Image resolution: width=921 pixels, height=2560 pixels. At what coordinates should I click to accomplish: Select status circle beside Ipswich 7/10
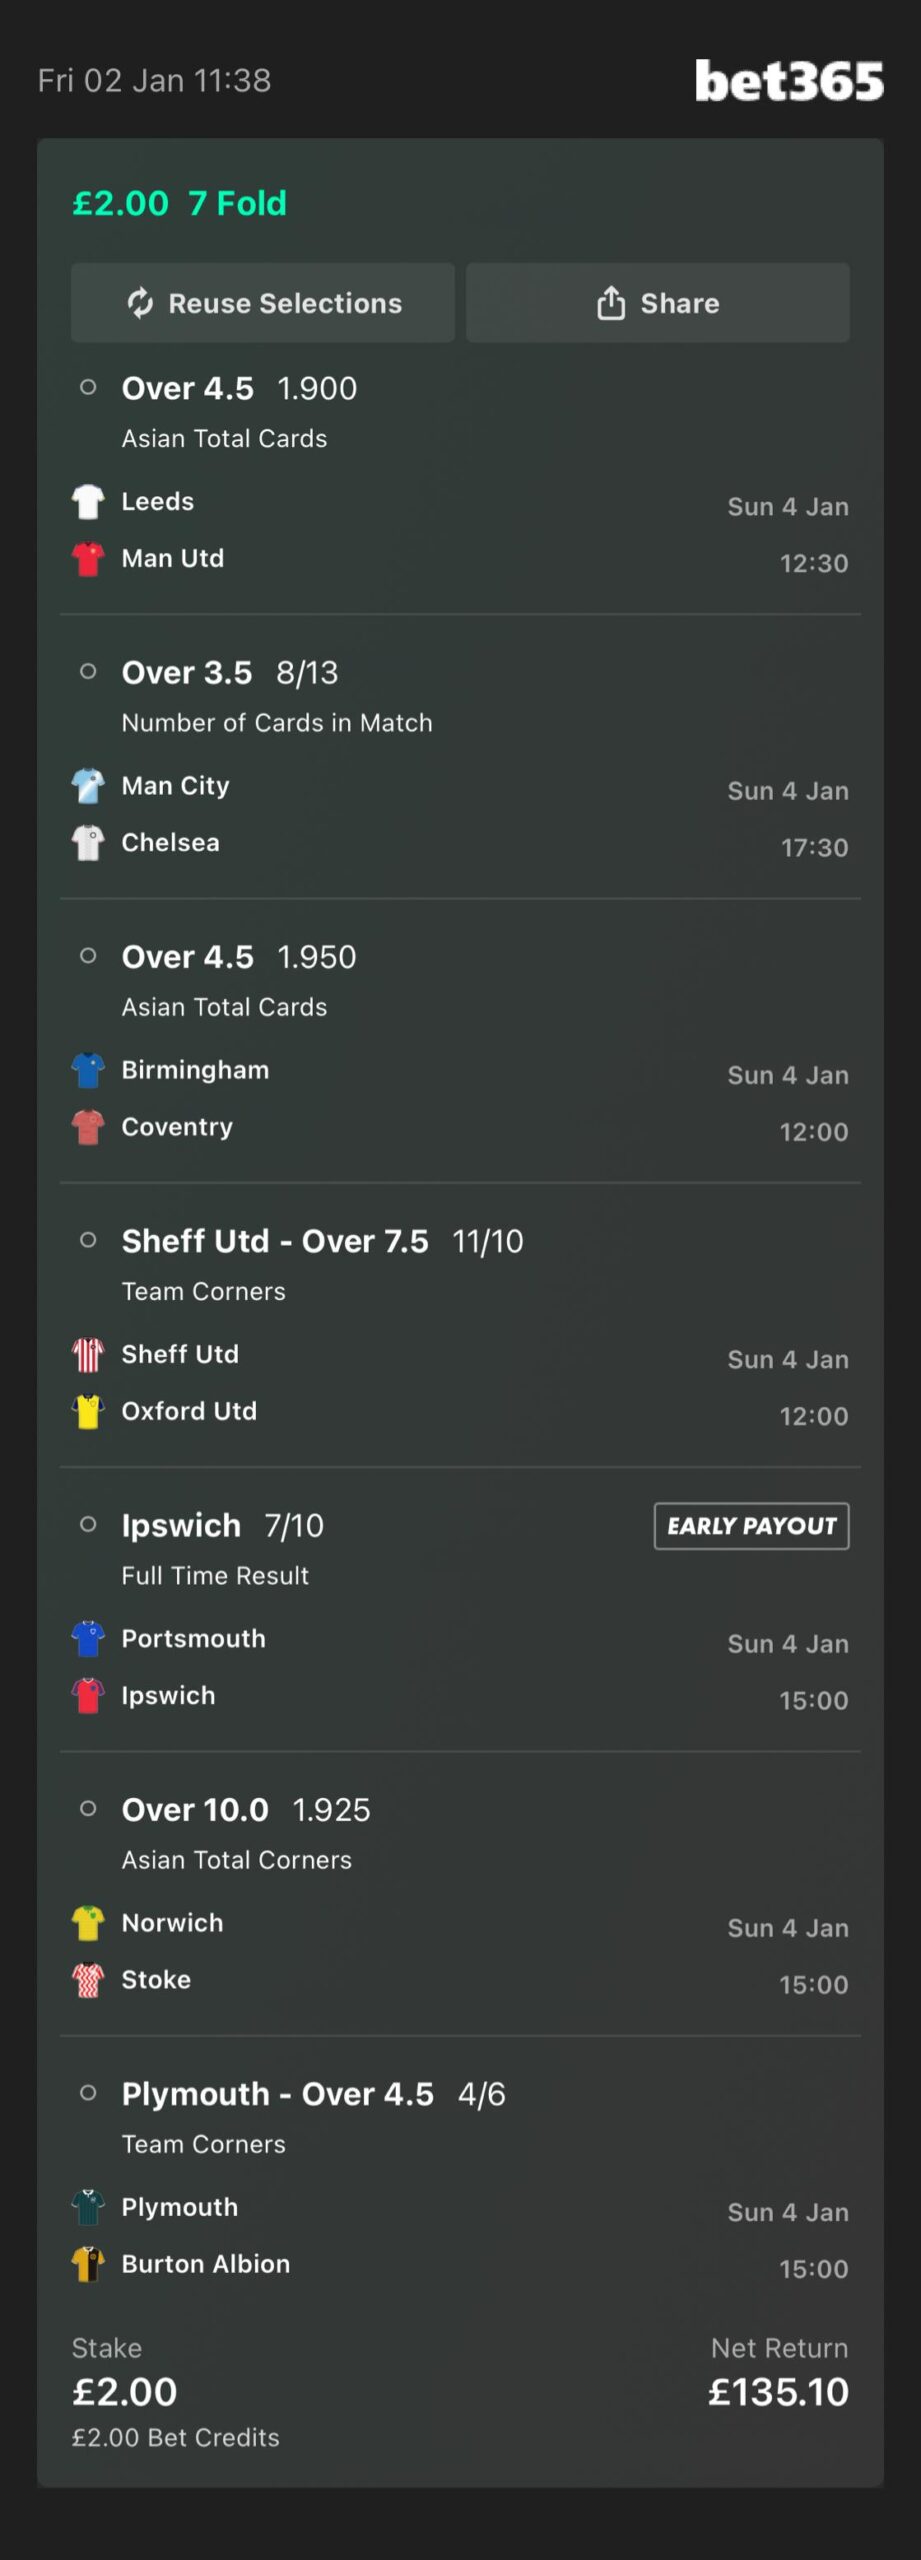click(x=88, y=1525)
